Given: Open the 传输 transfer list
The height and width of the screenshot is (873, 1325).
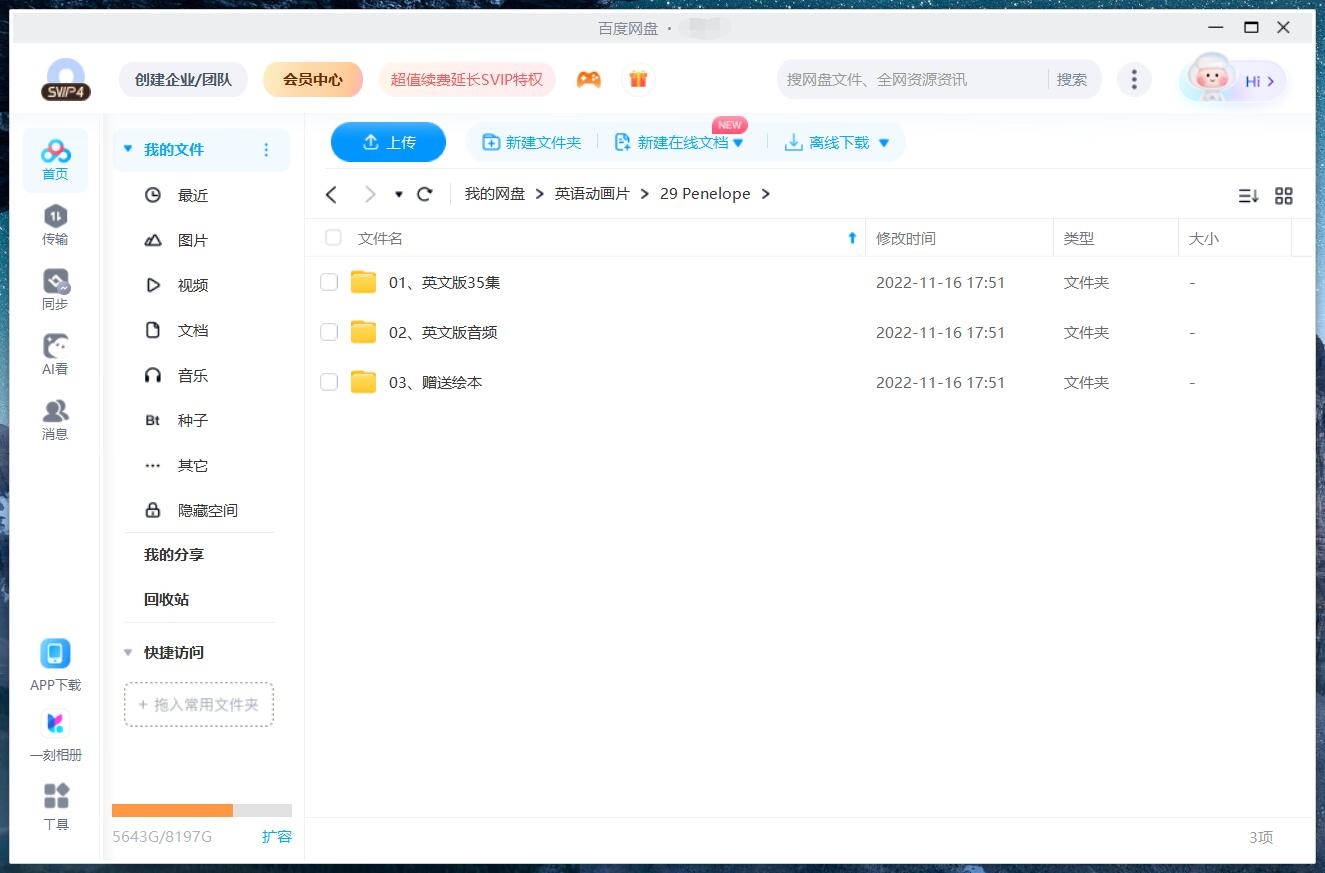Looking at the screenshot, I should [55, 222].
